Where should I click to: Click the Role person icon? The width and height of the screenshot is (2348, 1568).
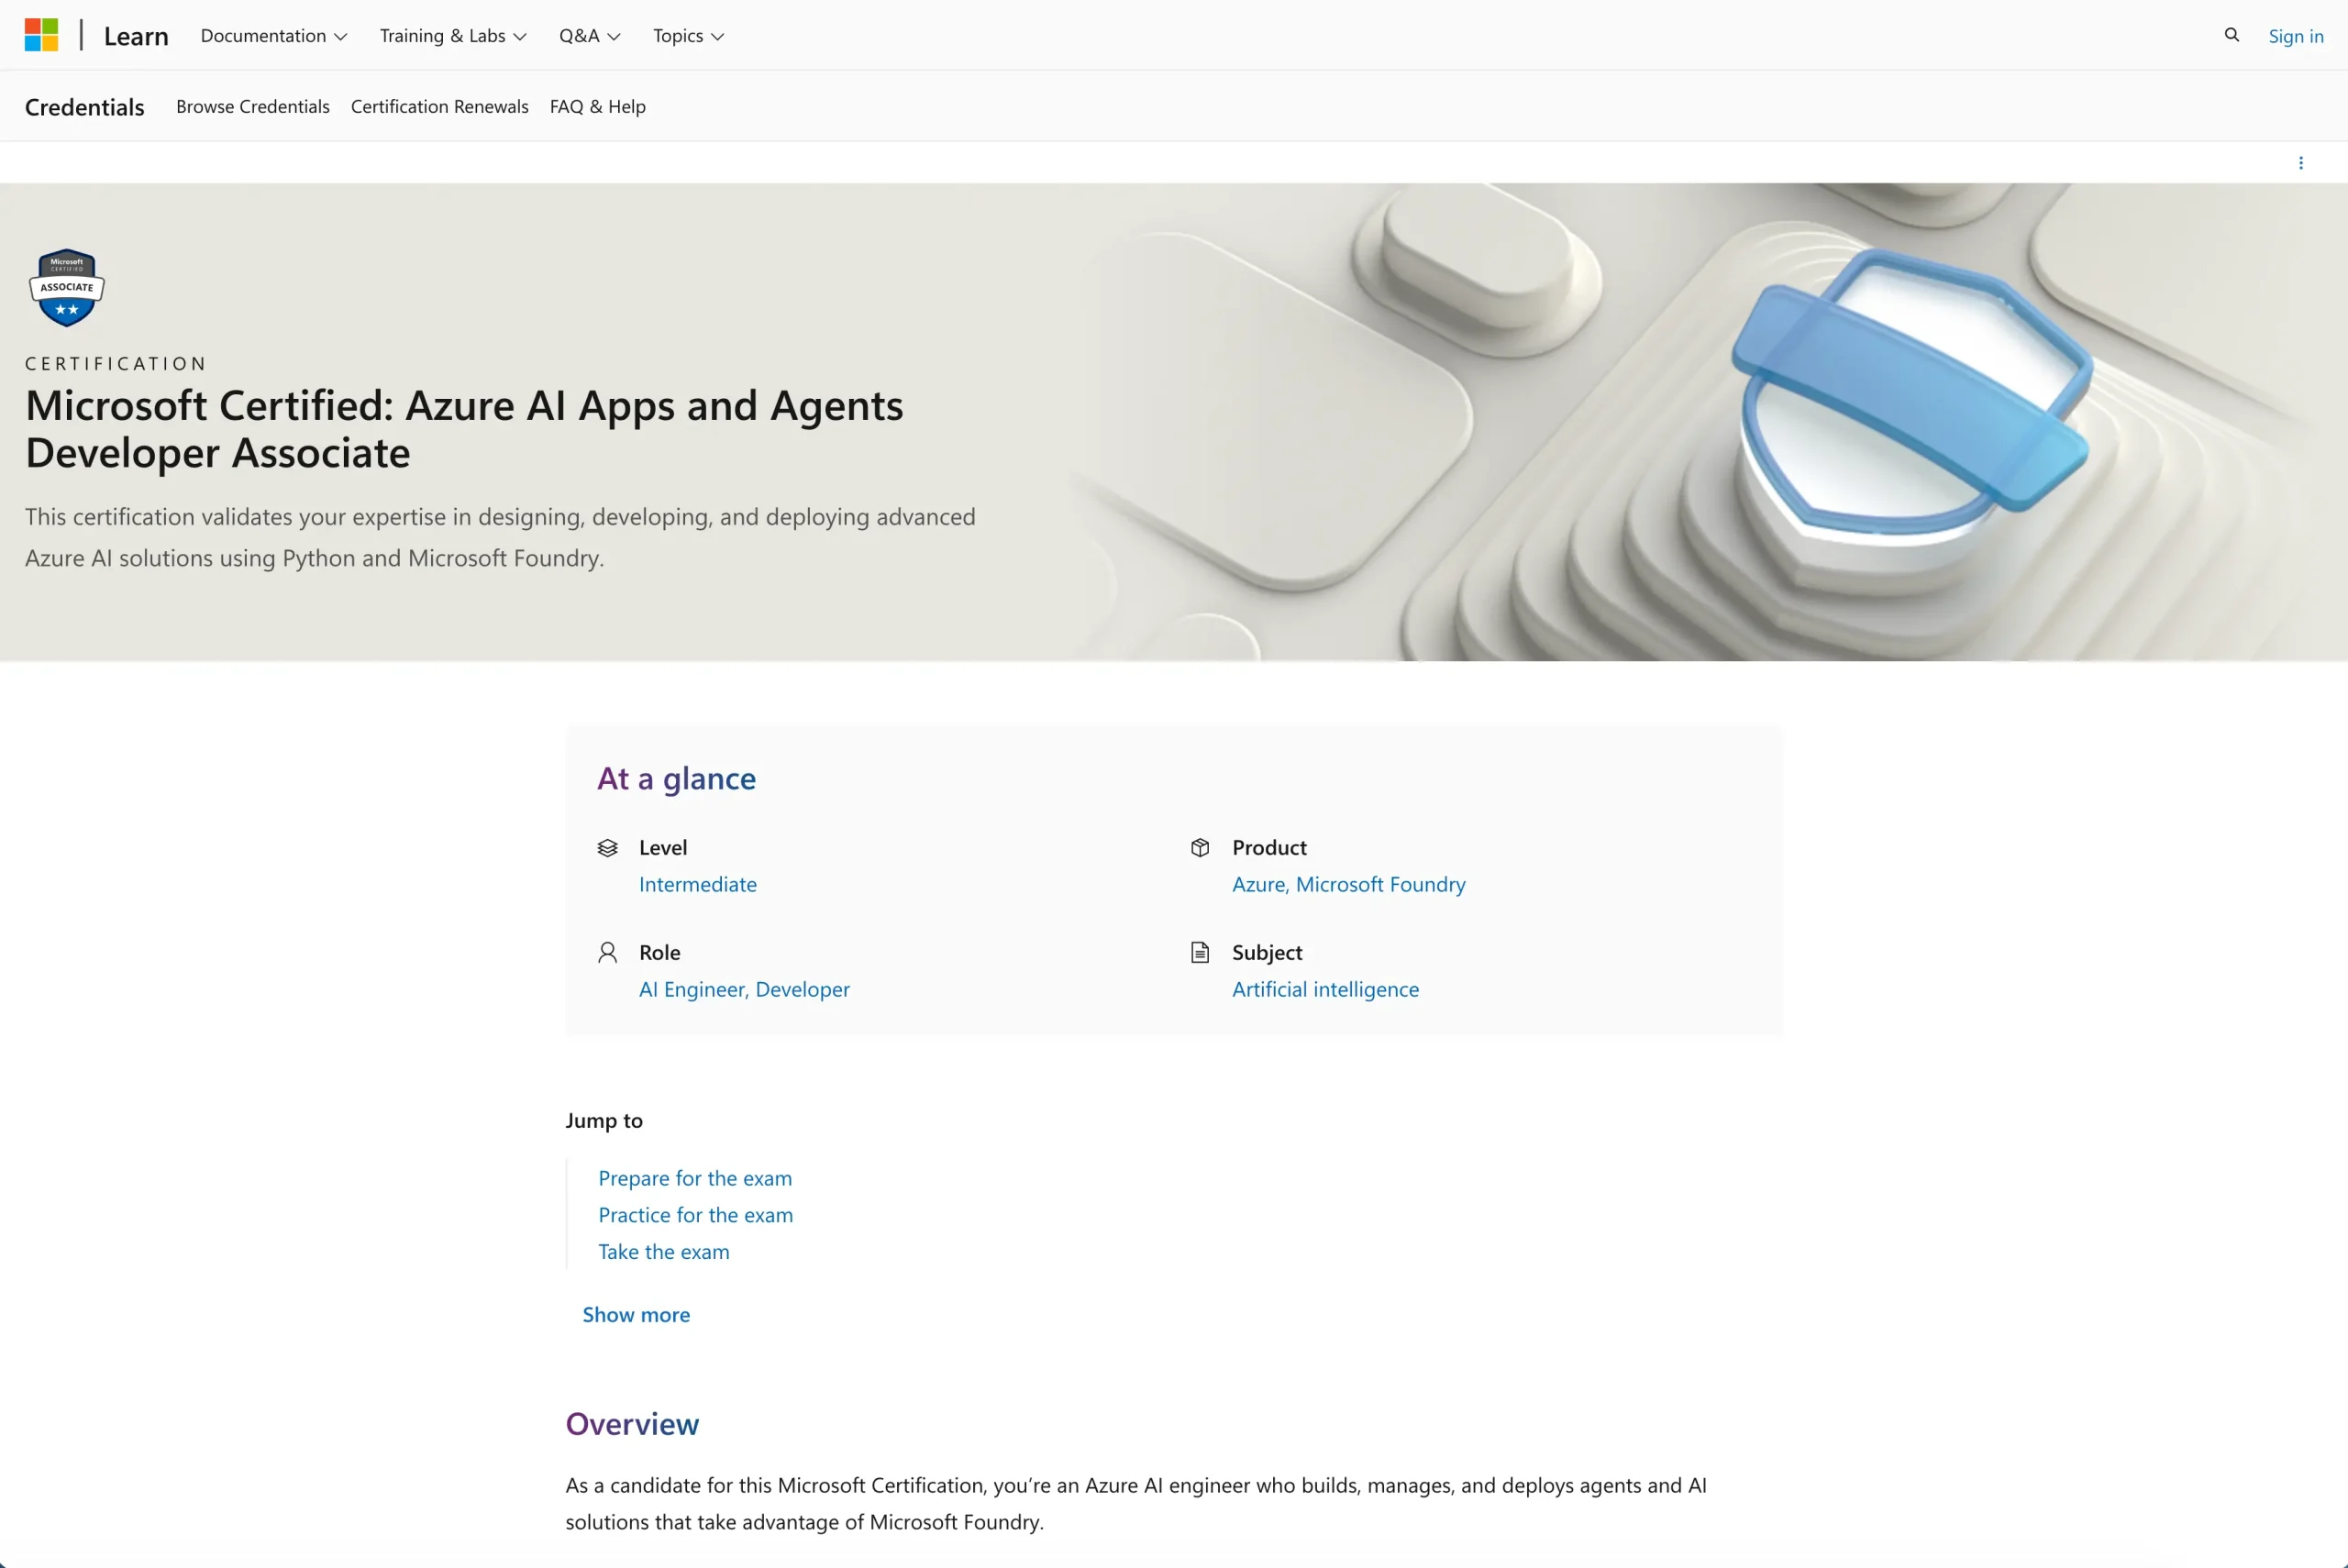click(607, 952)
